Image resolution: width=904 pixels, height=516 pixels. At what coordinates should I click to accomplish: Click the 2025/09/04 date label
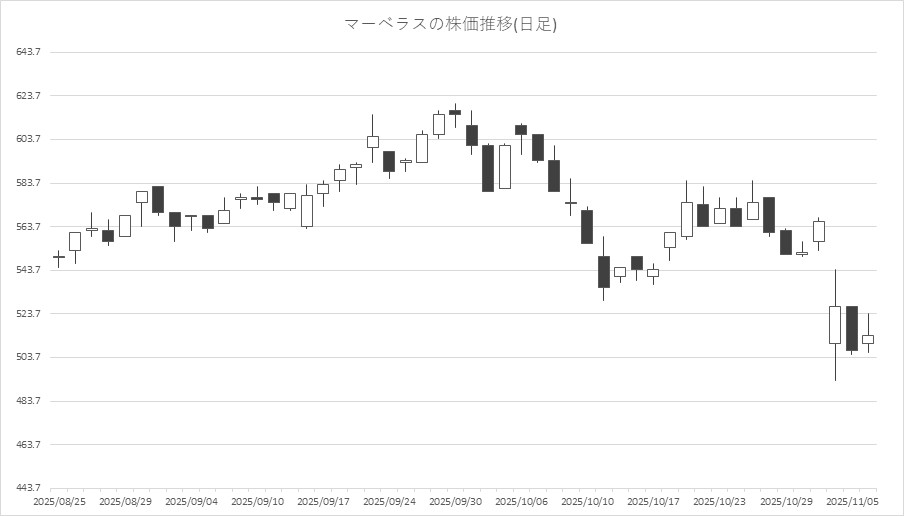[x=191, y=500]
